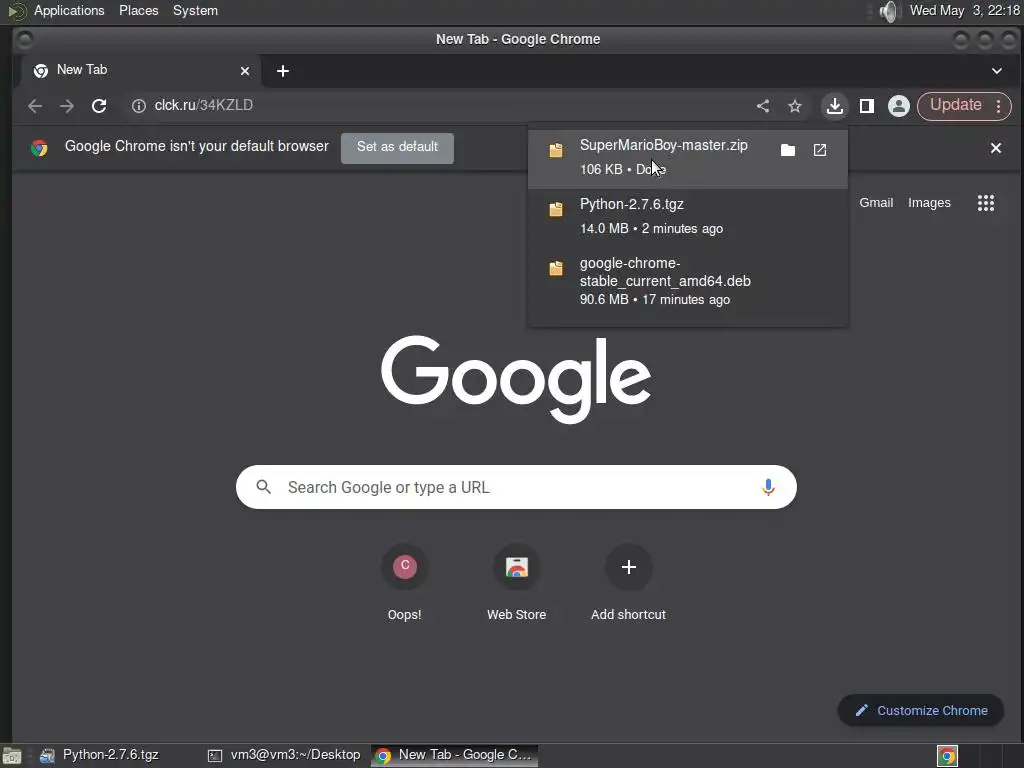Open Google apps grid

[x=985, y=203]
